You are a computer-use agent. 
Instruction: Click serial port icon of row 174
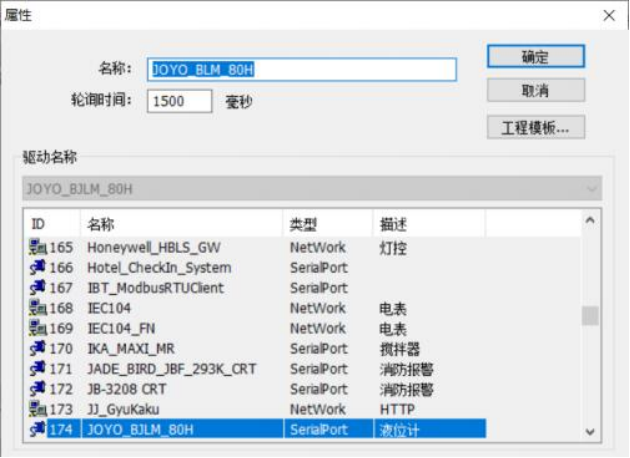38,429
